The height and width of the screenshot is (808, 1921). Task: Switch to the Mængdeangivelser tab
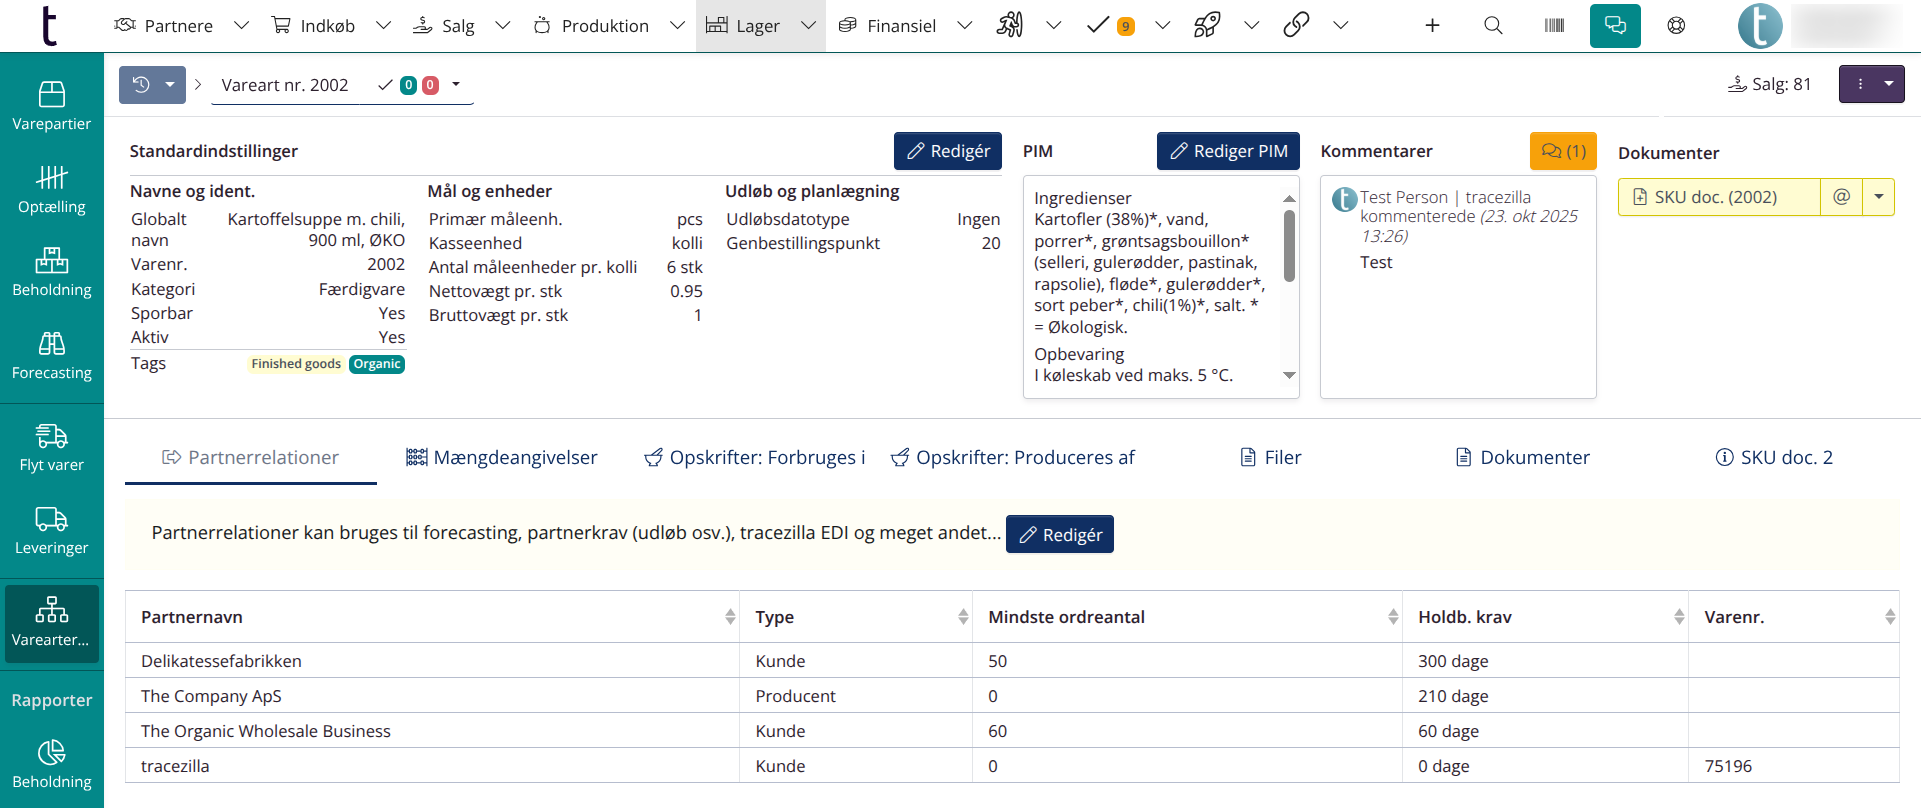pos(502,457)
